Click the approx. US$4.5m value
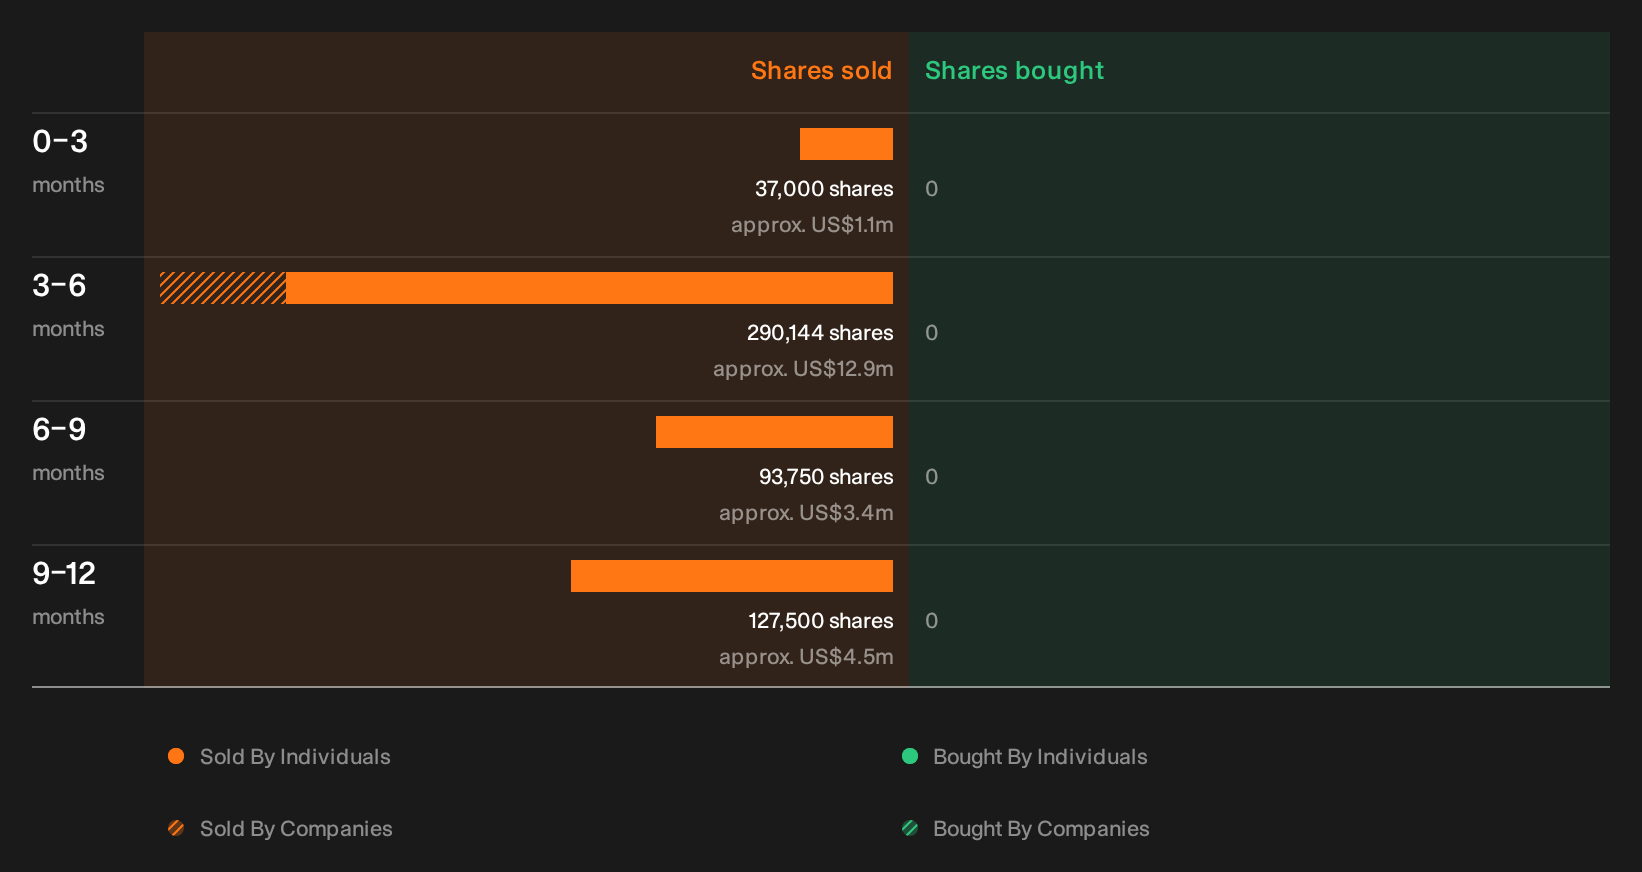 pyautogui.click(x=806, y=657)
